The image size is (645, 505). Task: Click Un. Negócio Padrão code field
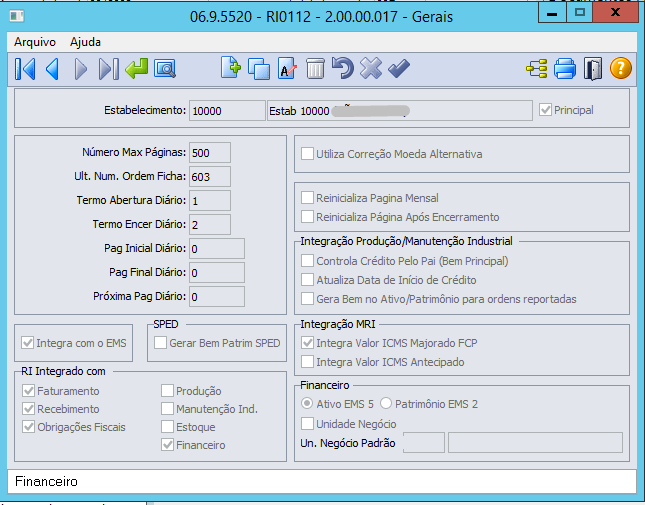[424, 442]
